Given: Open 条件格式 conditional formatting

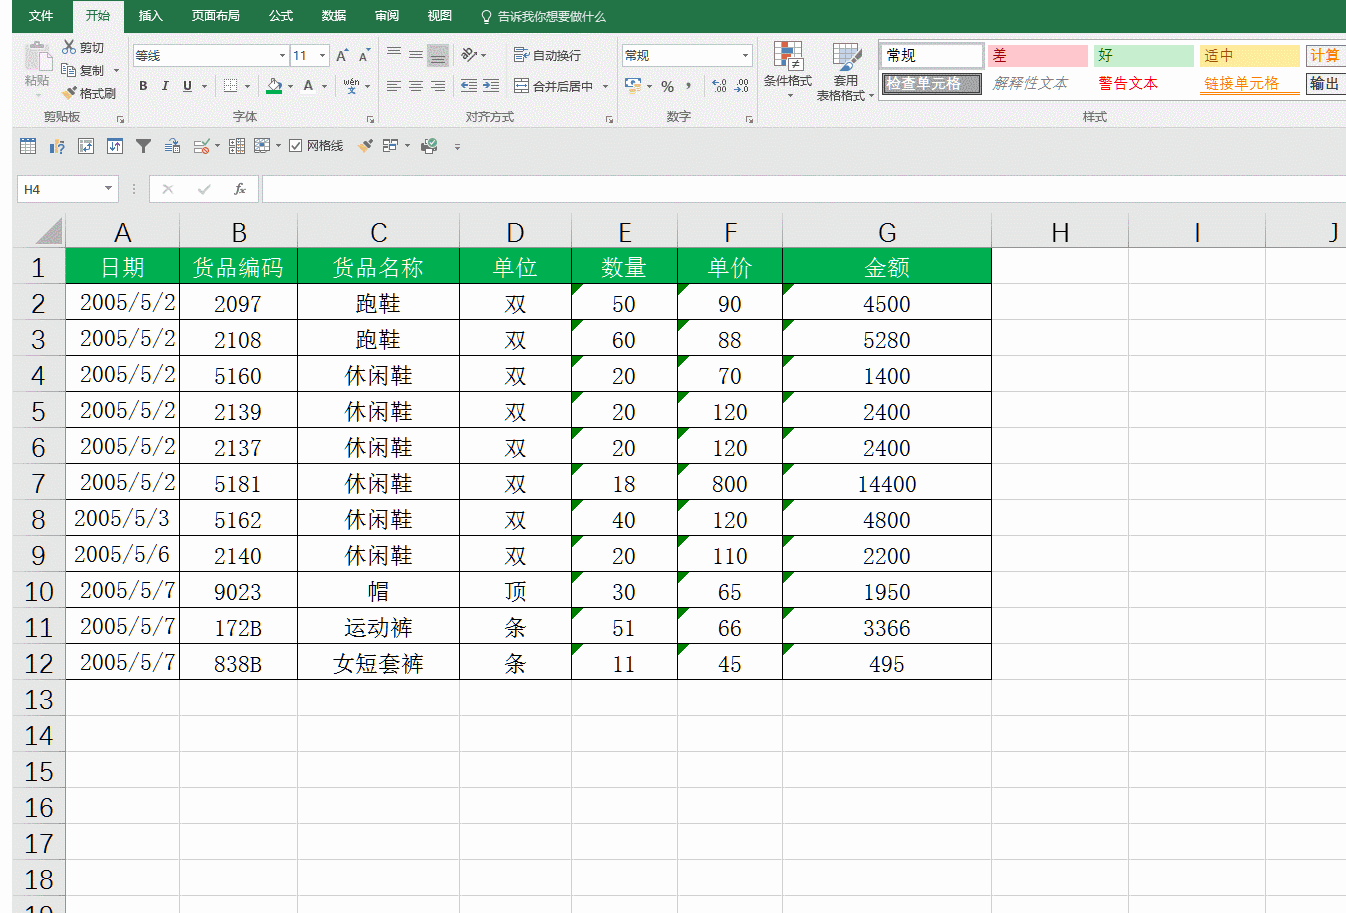Looking at the screenshot, I should tap(788, 68).
